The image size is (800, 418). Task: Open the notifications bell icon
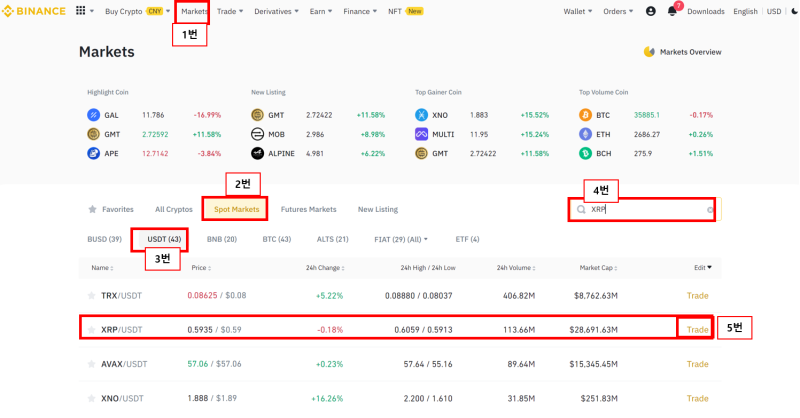(x=672, y=11)
